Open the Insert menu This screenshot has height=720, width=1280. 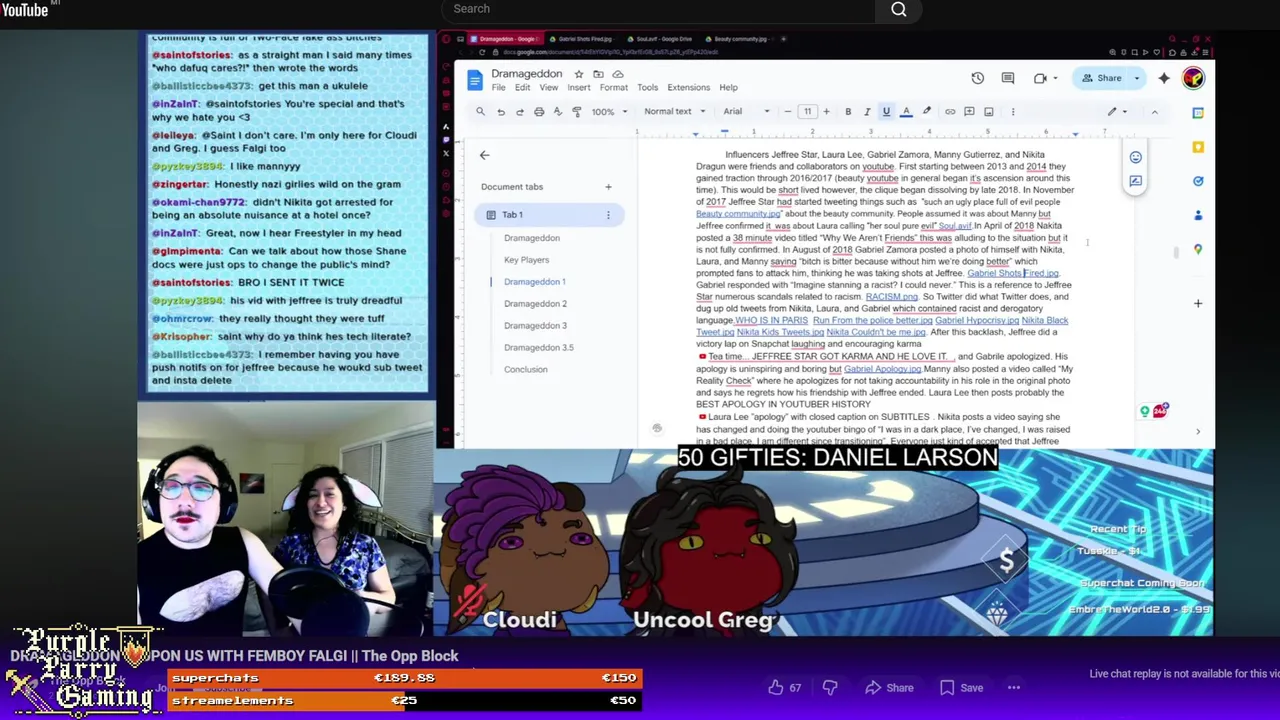579,88
